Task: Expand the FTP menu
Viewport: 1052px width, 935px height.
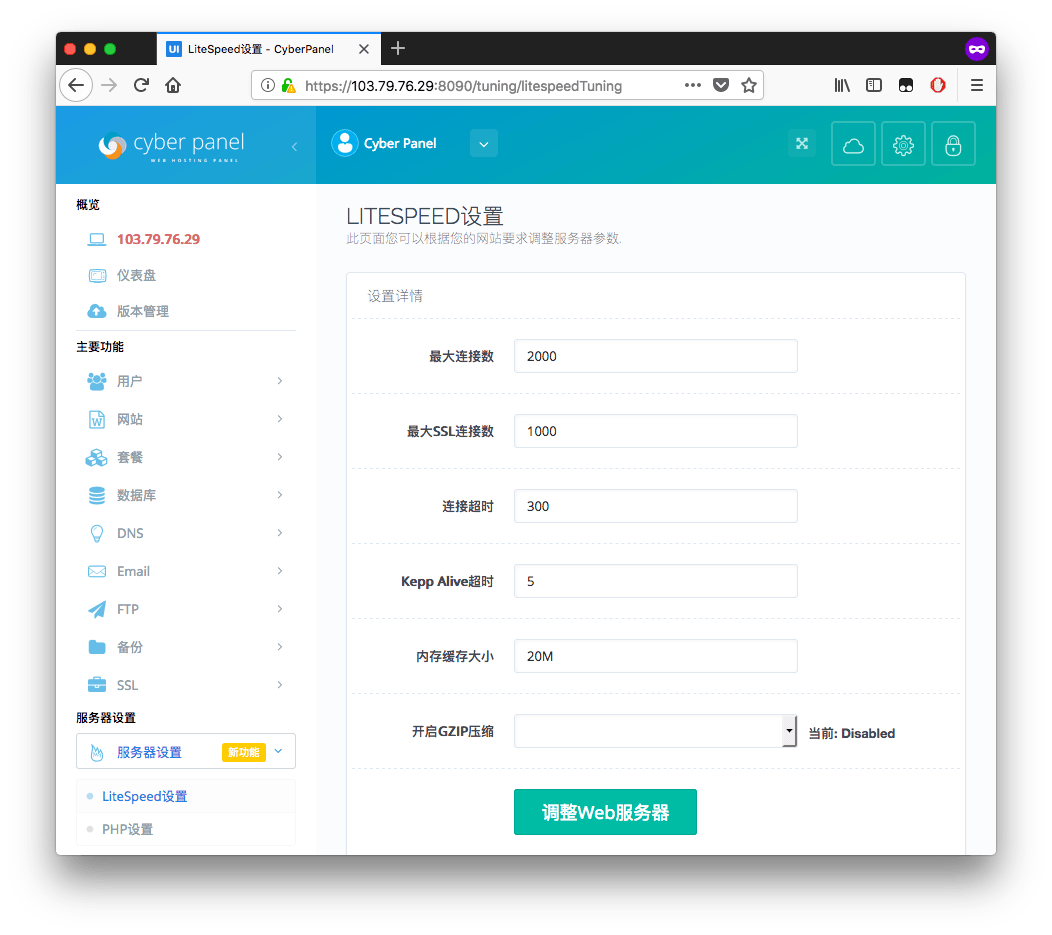Action: (x=186, y=609)
